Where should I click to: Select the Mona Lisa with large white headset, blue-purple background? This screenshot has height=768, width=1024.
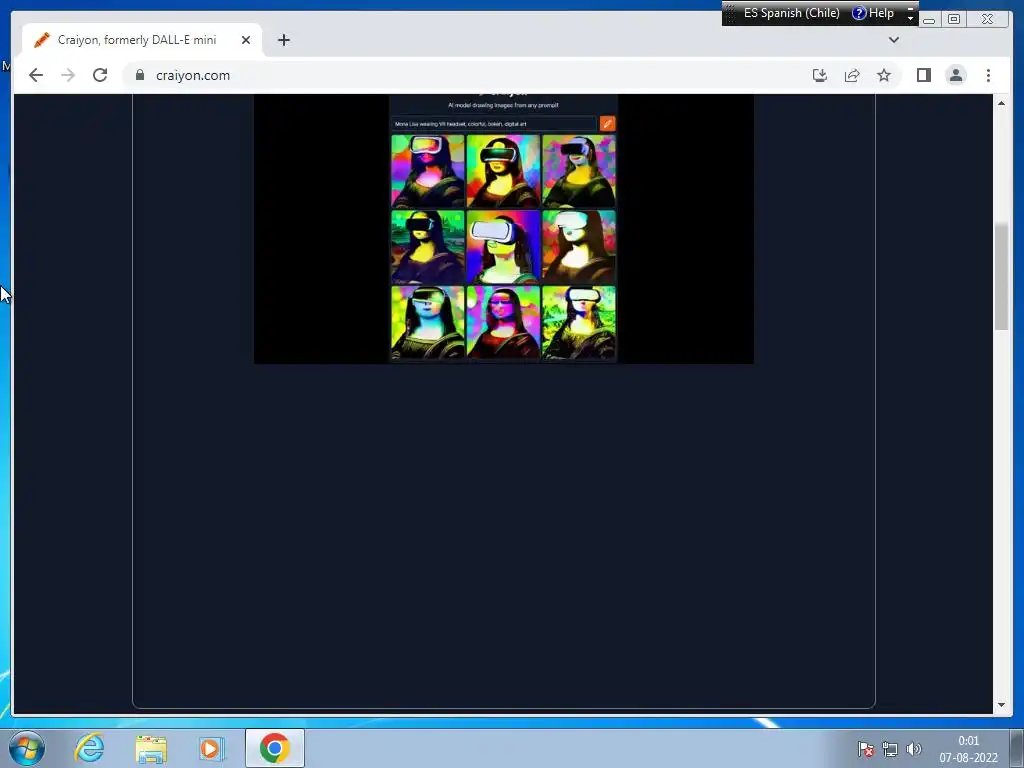coord(504,246)
